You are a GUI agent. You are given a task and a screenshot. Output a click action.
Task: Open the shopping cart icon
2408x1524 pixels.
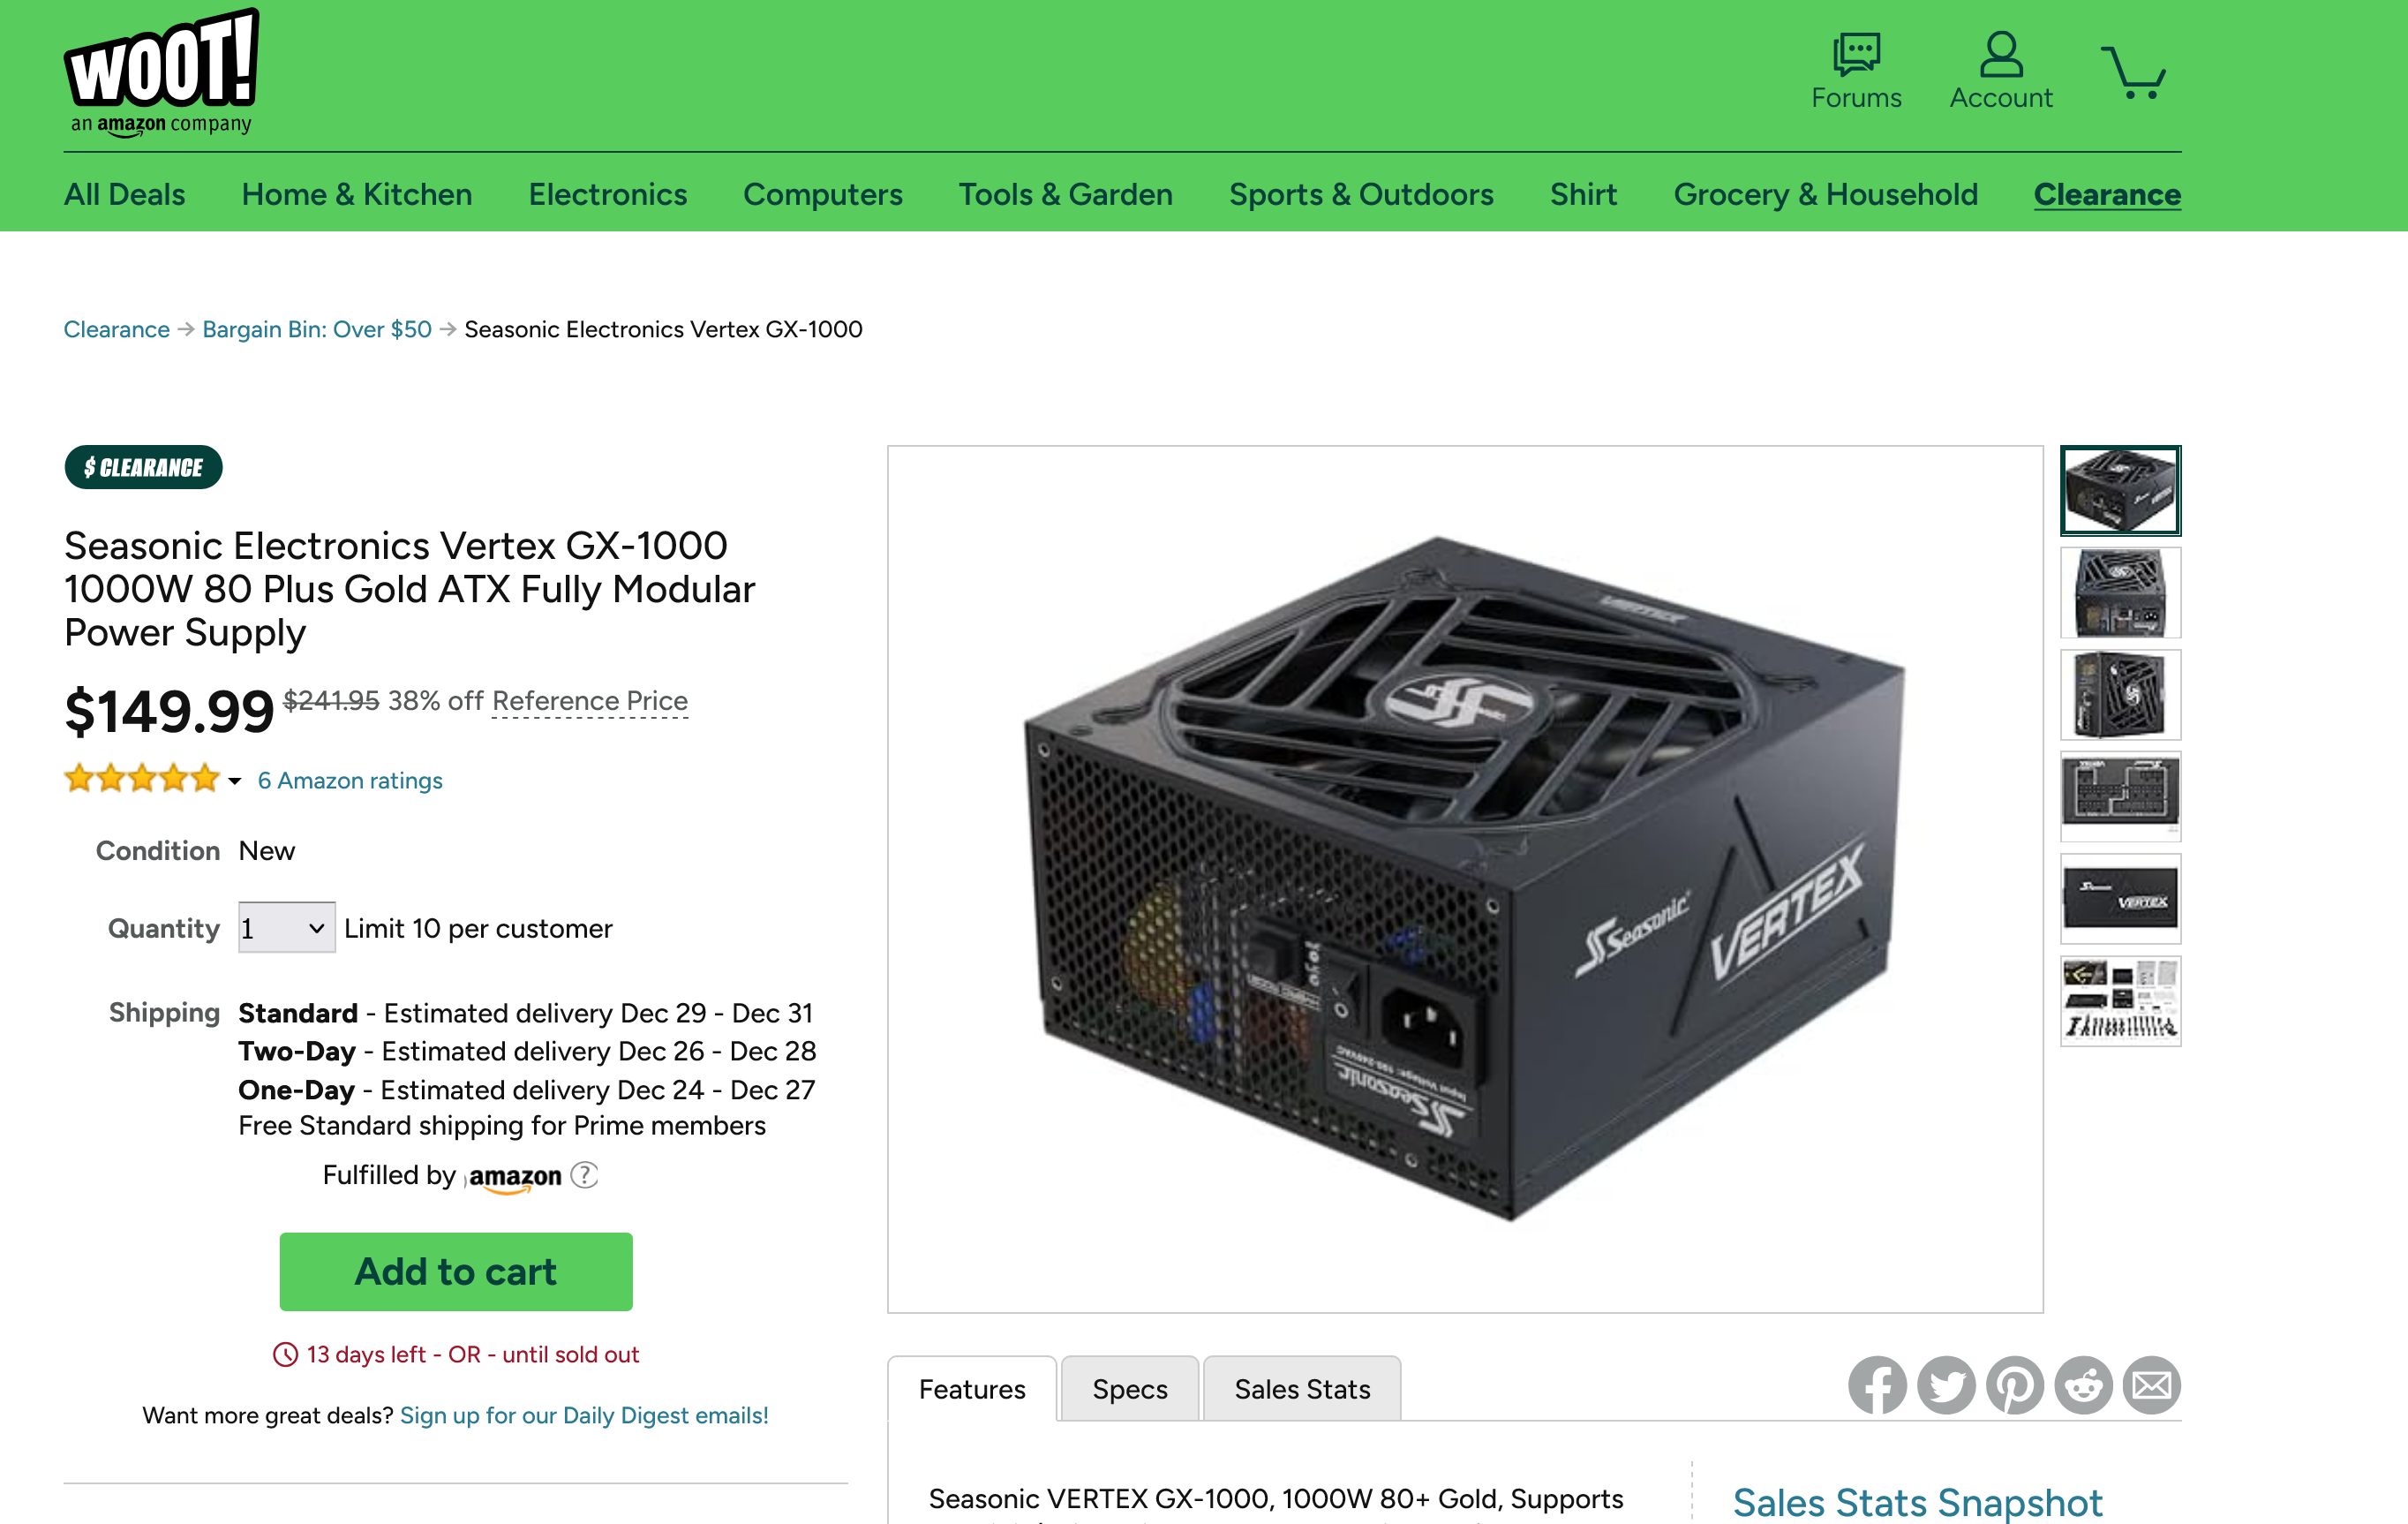2133,72
